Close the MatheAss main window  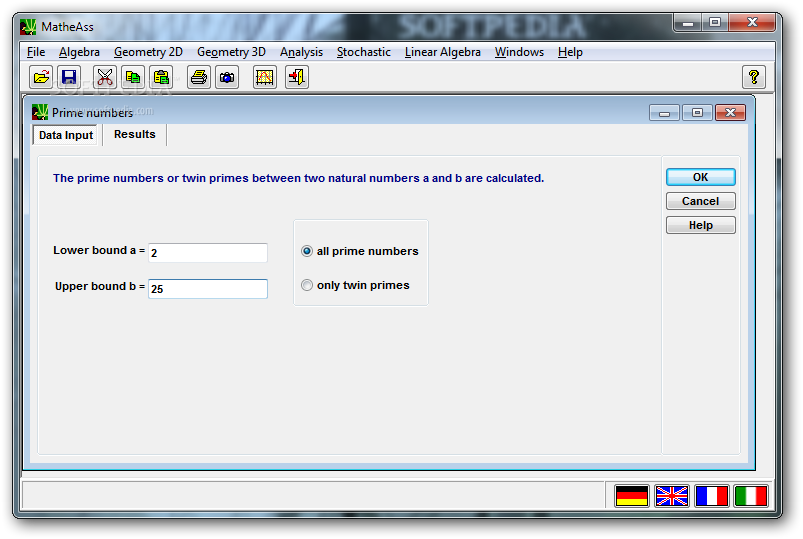pos(752,23)
